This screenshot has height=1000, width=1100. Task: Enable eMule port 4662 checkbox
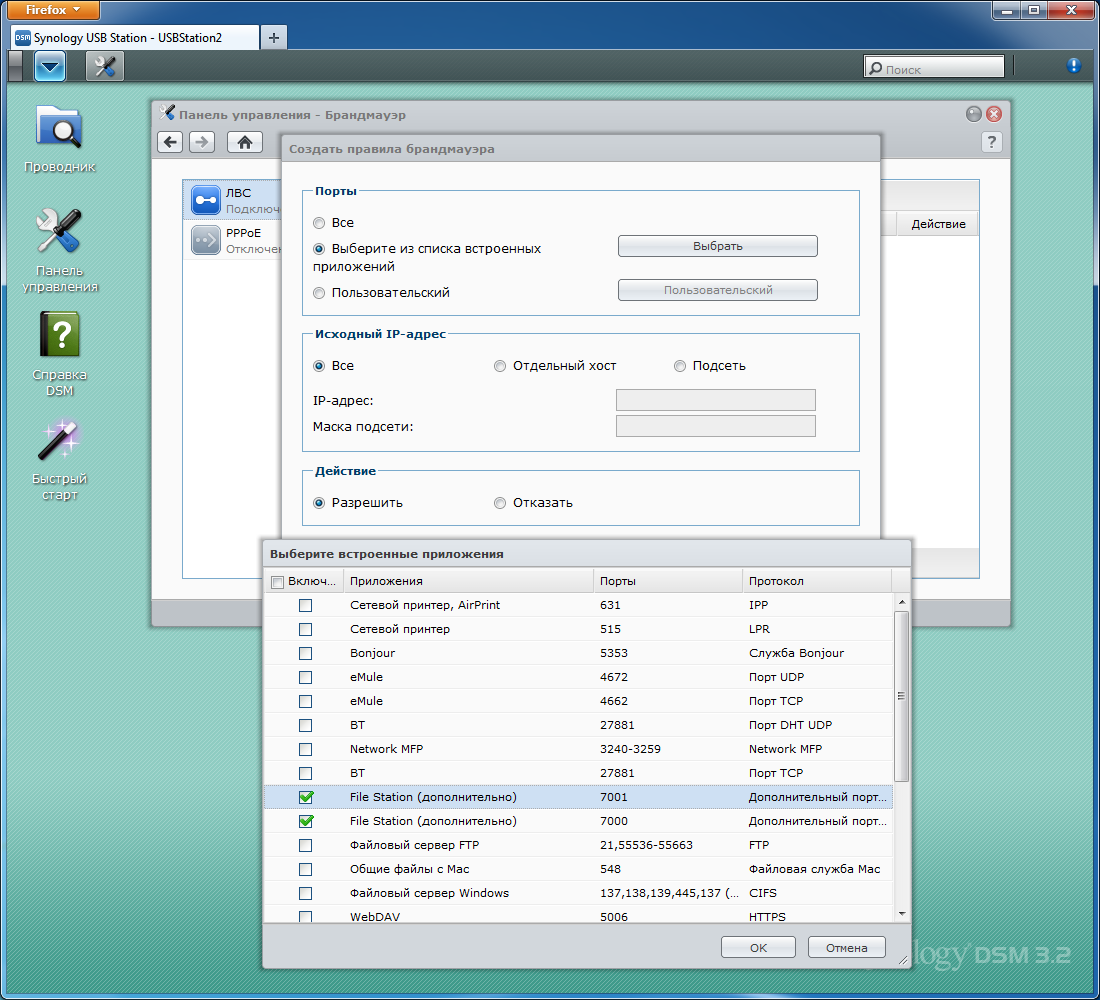click(306, 702)
